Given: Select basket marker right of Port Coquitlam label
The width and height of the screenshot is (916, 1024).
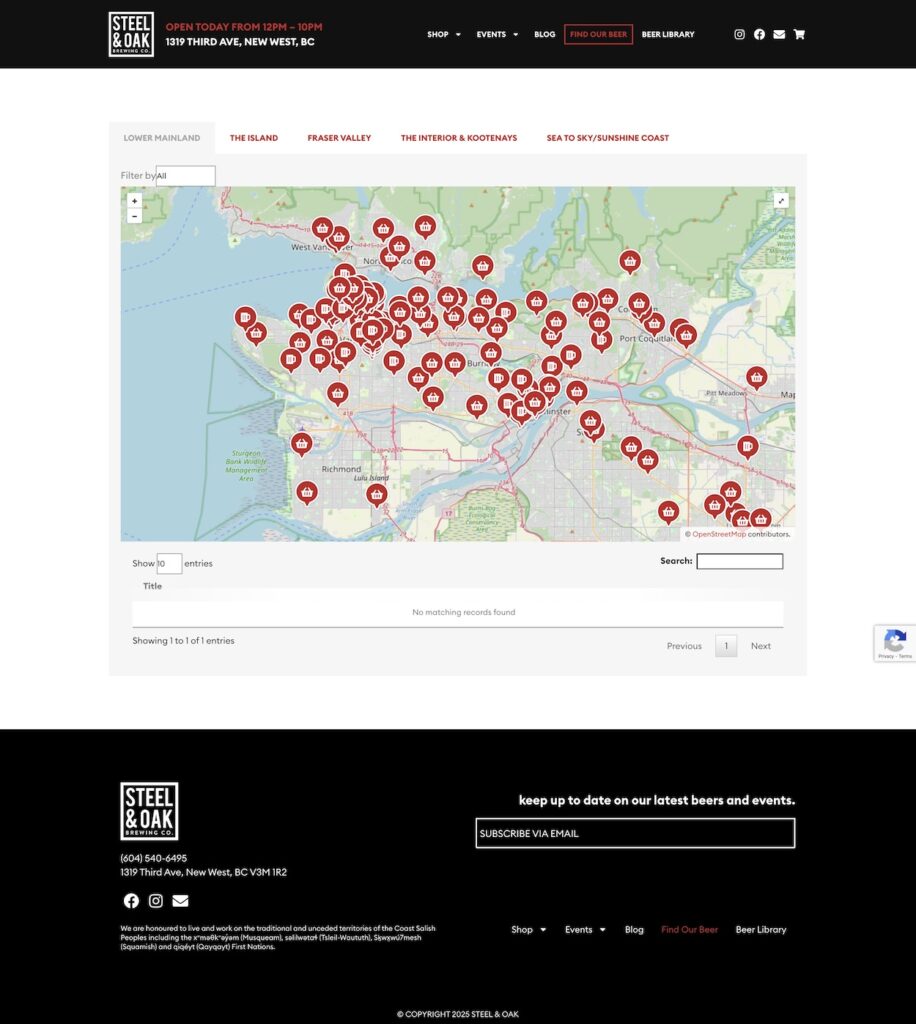Looking at the screenshot, I should (x=686, y=336).
